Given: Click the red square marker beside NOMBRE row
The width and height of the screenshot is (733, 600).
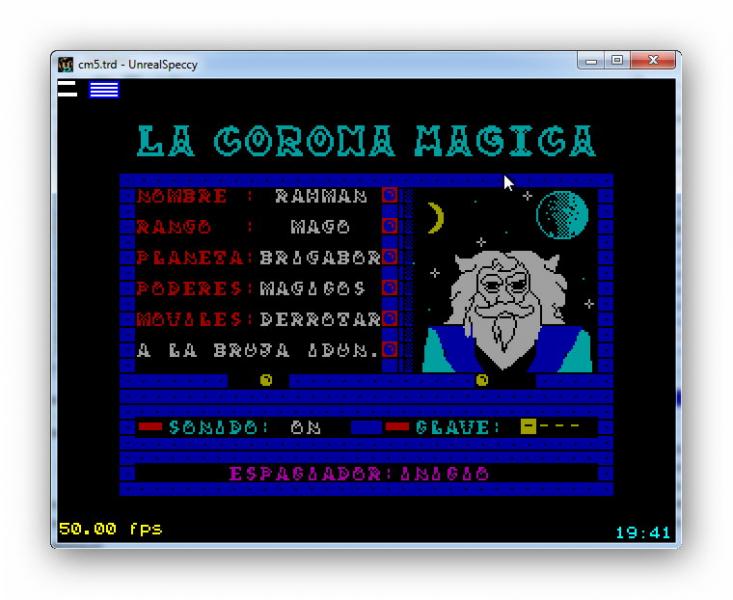Looking at the screenshot, I should [x=390, y=196].
